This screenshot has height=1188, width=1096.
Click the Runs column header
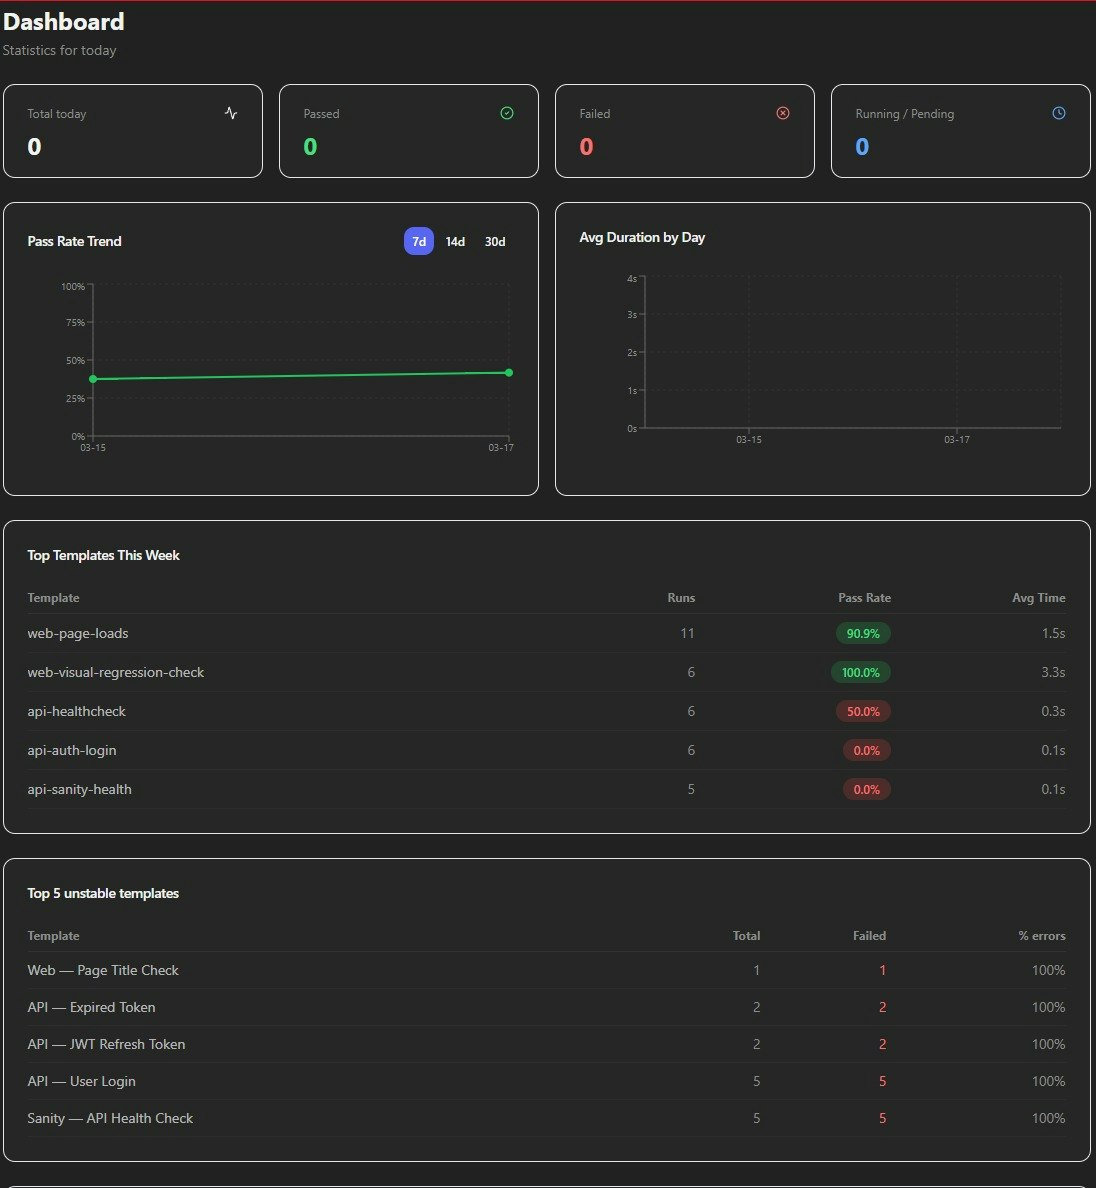(681, 597)
